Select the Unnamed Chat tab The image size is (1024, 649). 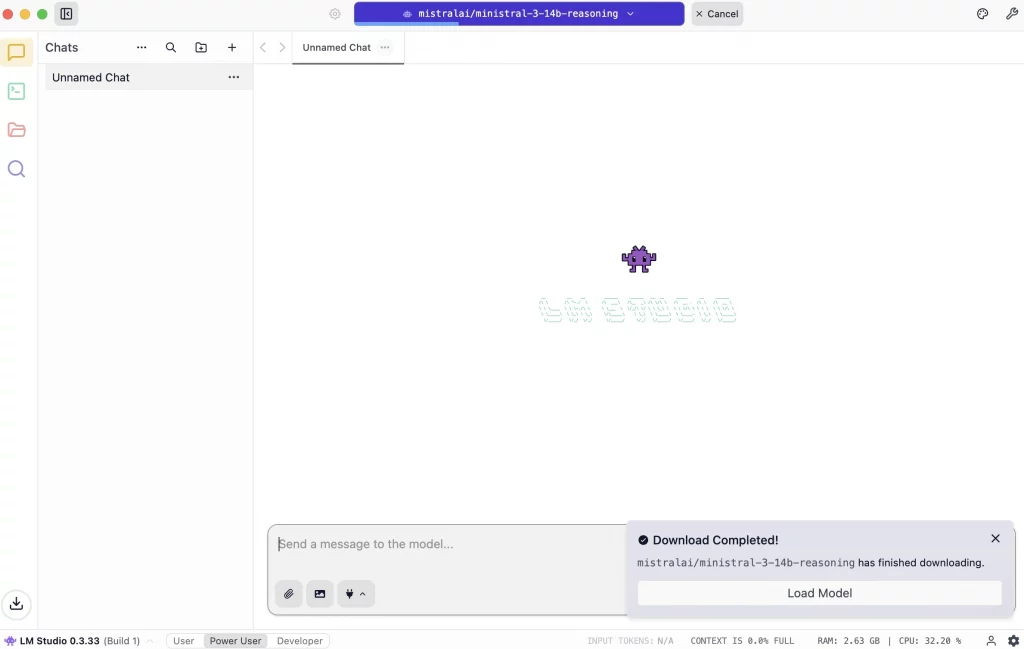336,47
